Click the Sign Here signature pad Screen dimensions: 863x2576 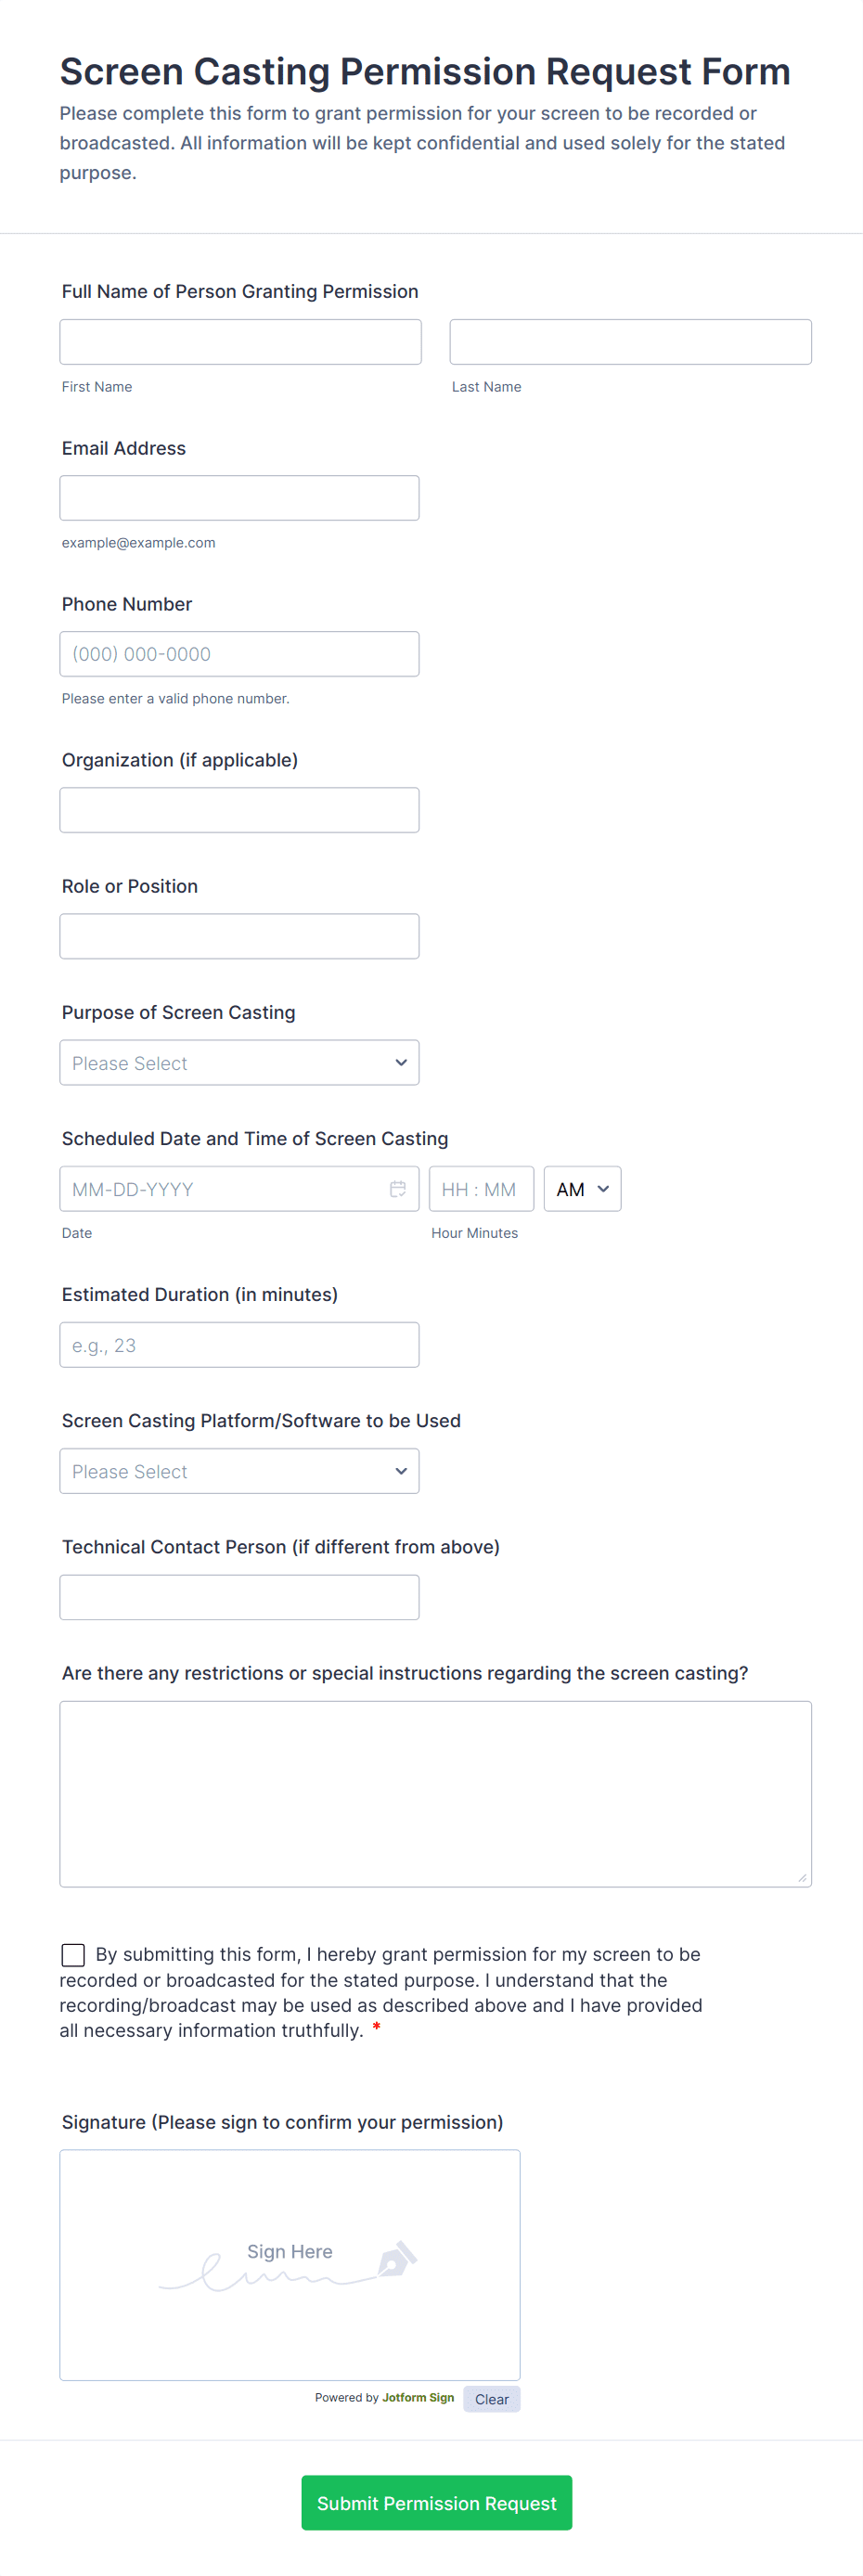pyautogui.click(x=290, y=2264)
